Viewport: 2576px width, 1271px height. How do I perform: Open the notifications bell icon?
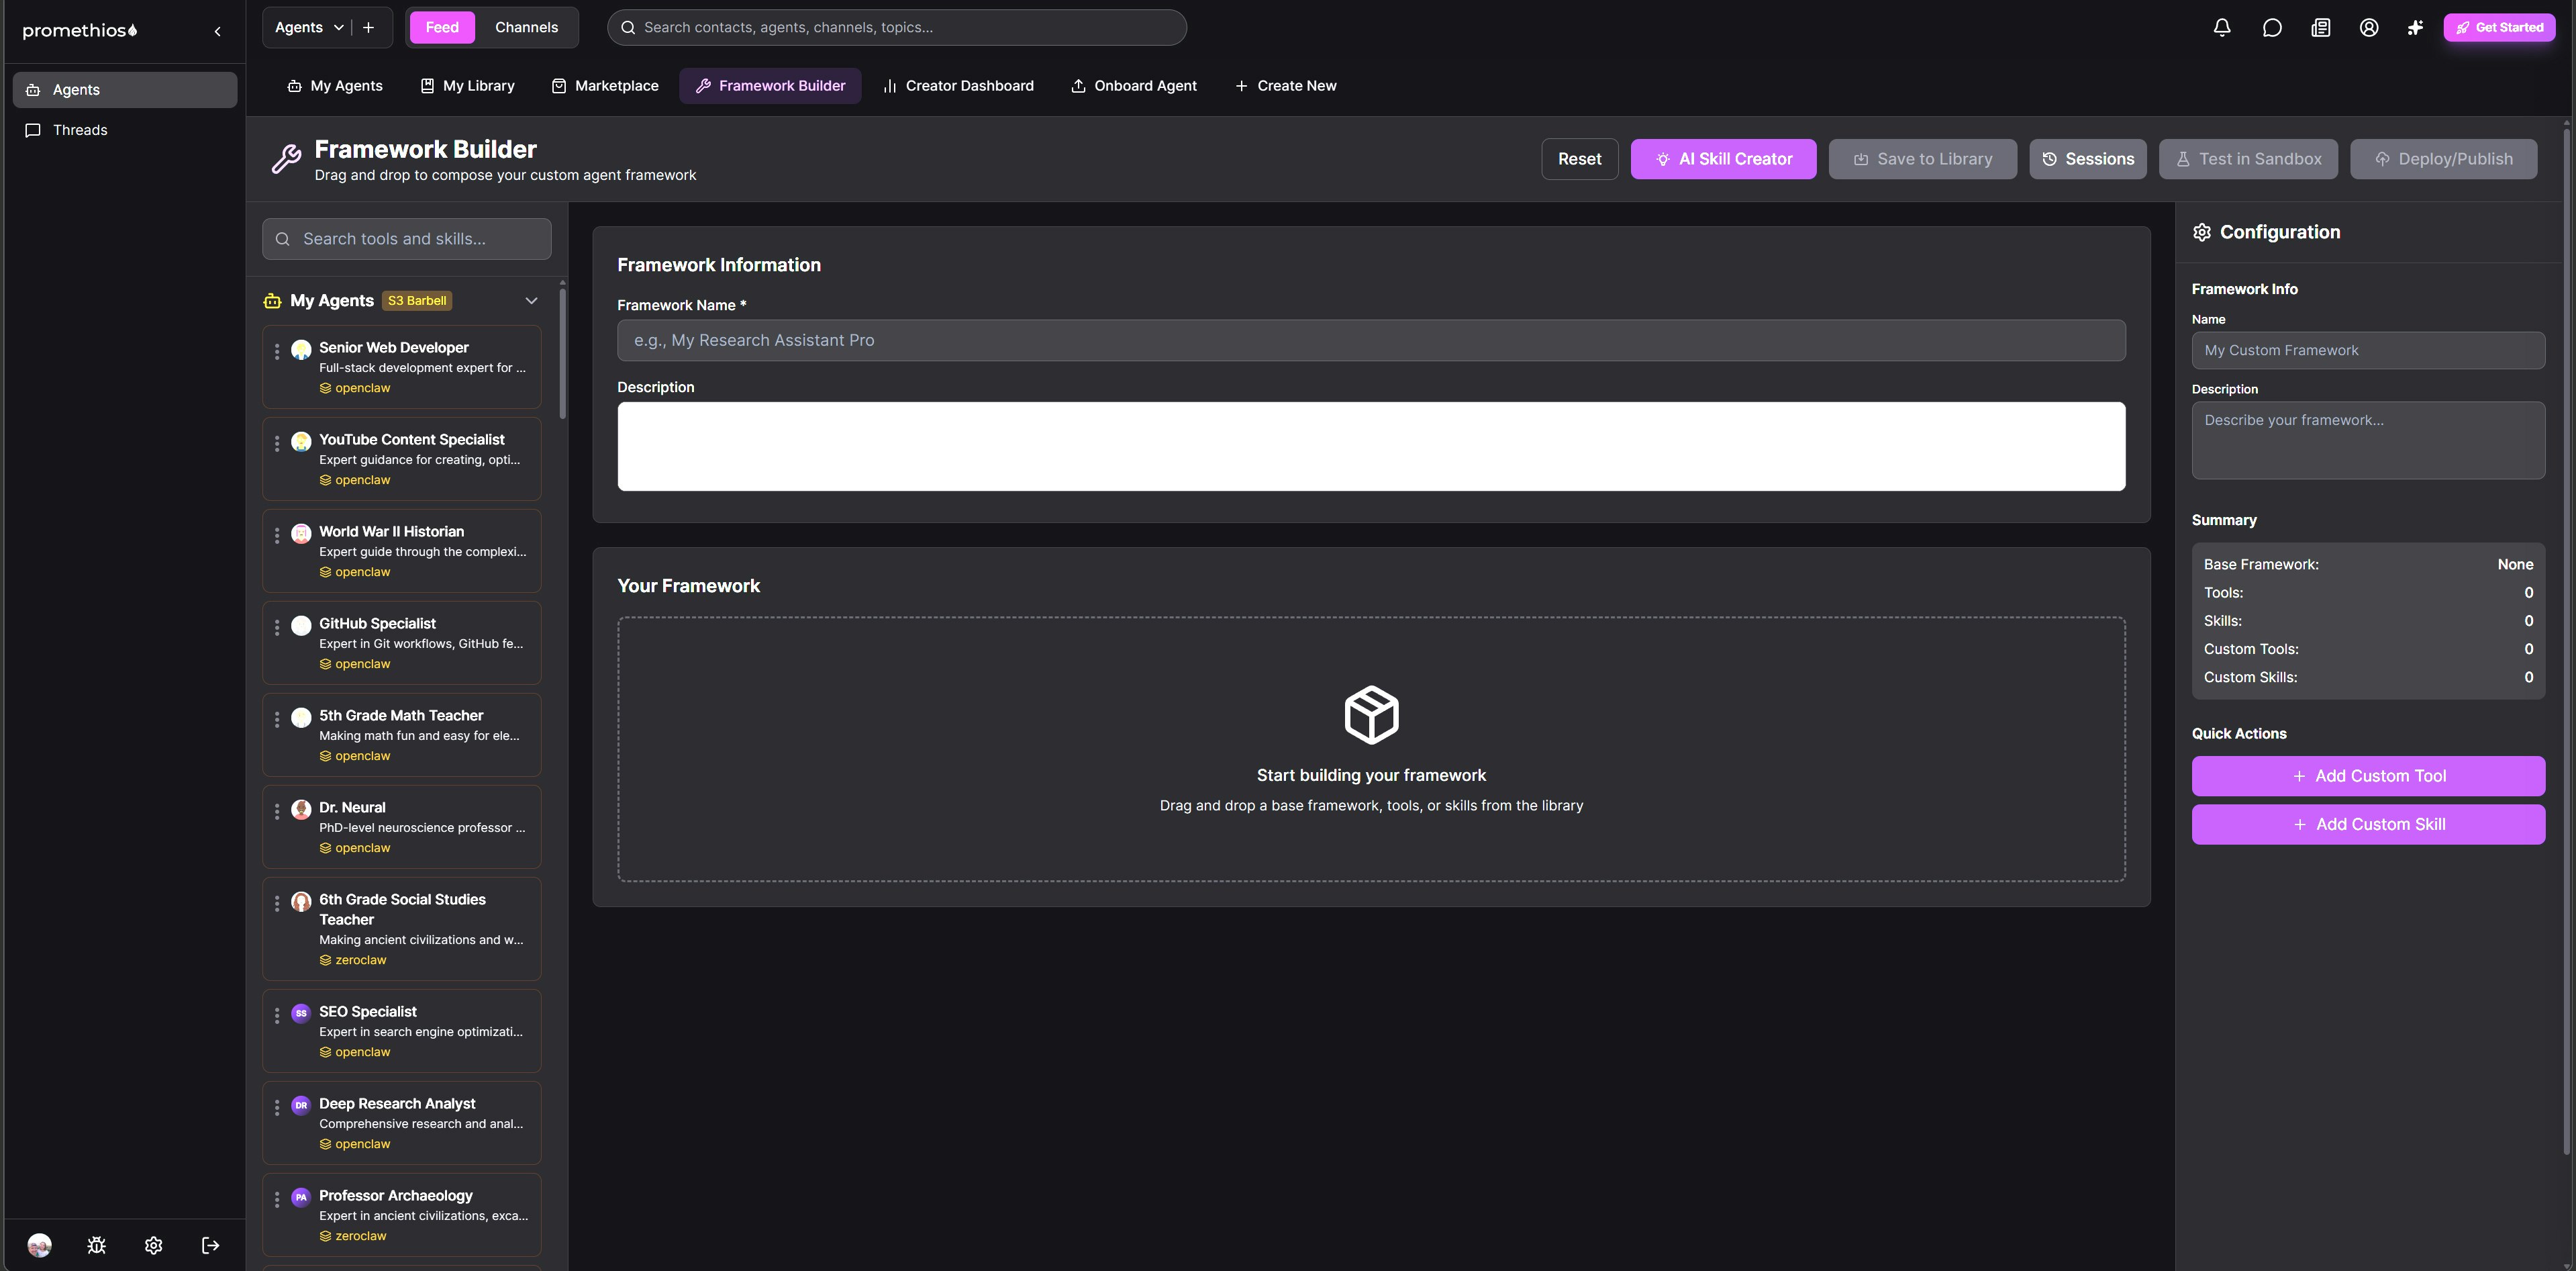tap(2221, 28)
